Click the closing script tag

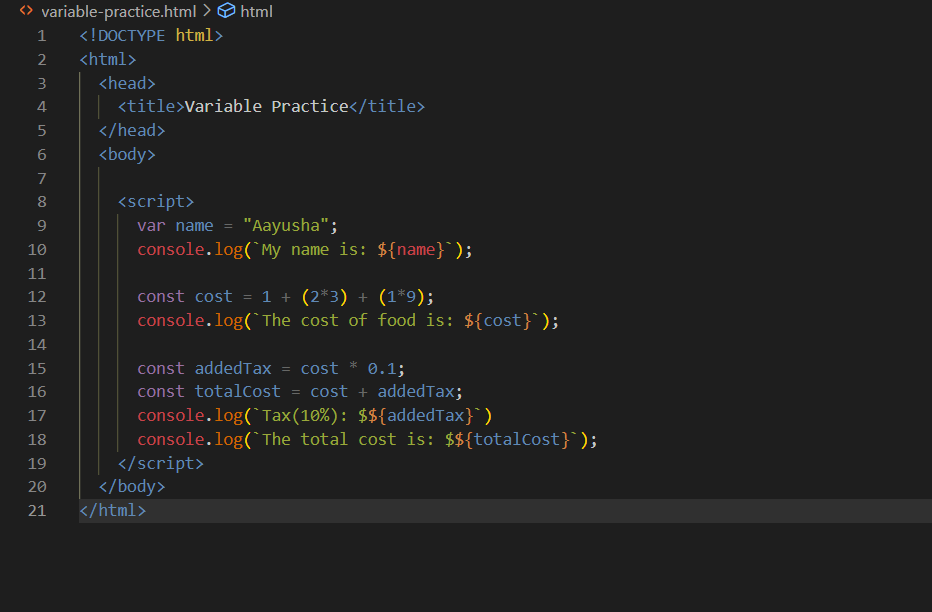tap(160, 463)
